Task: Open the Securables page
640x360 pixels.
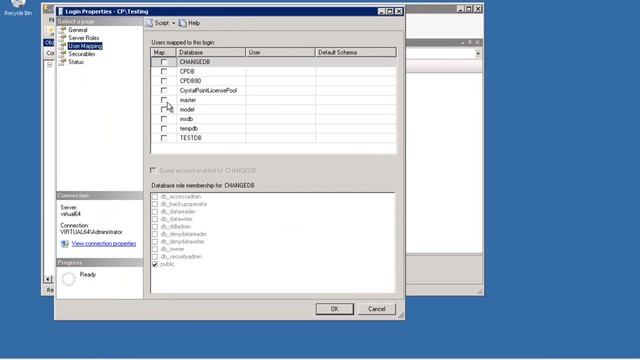Action: coord(82,54)
